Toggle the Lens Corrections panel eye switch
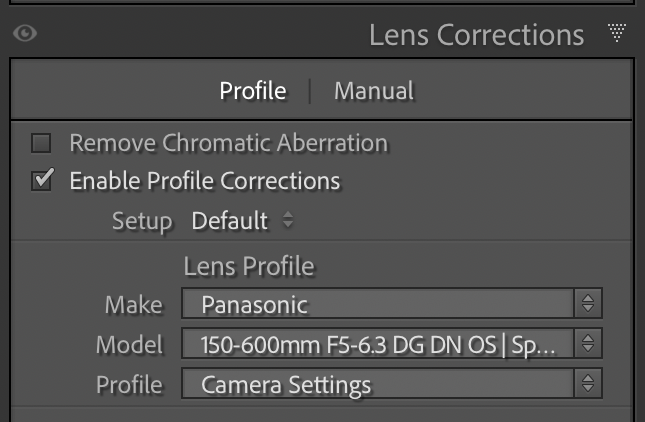This screenshot has height=422, width=645. point(25,34)
